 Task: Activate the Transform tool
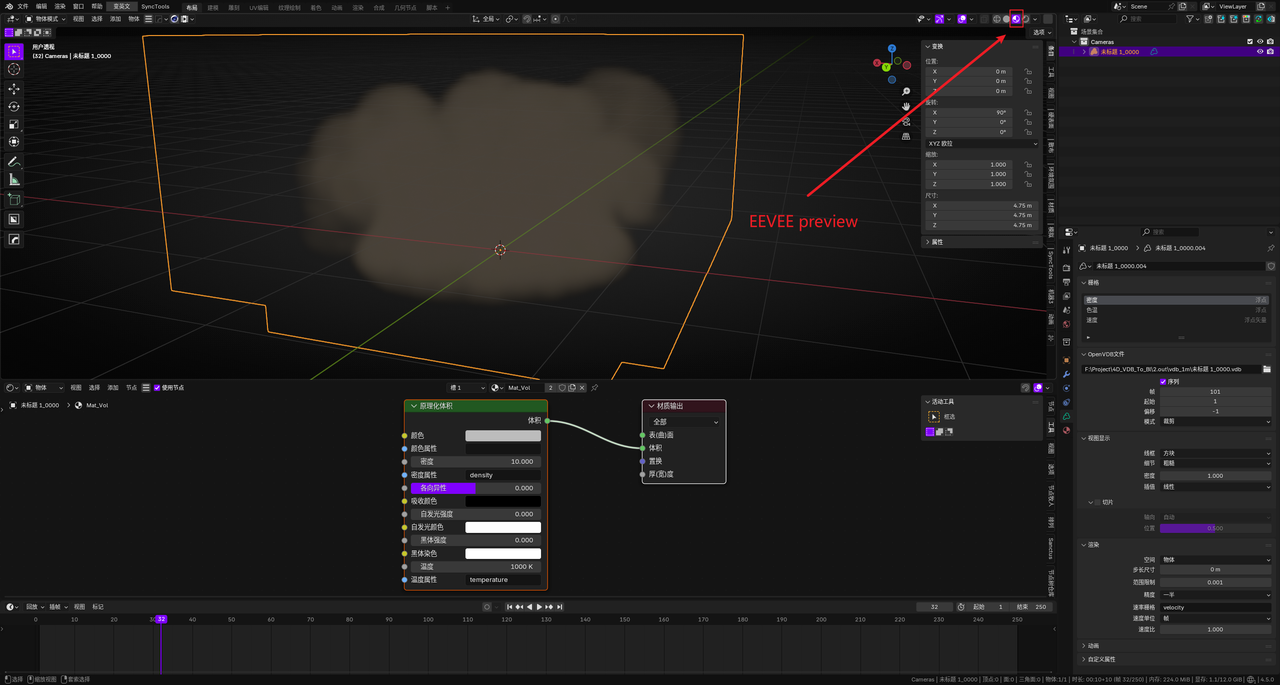tap(14, 143)
